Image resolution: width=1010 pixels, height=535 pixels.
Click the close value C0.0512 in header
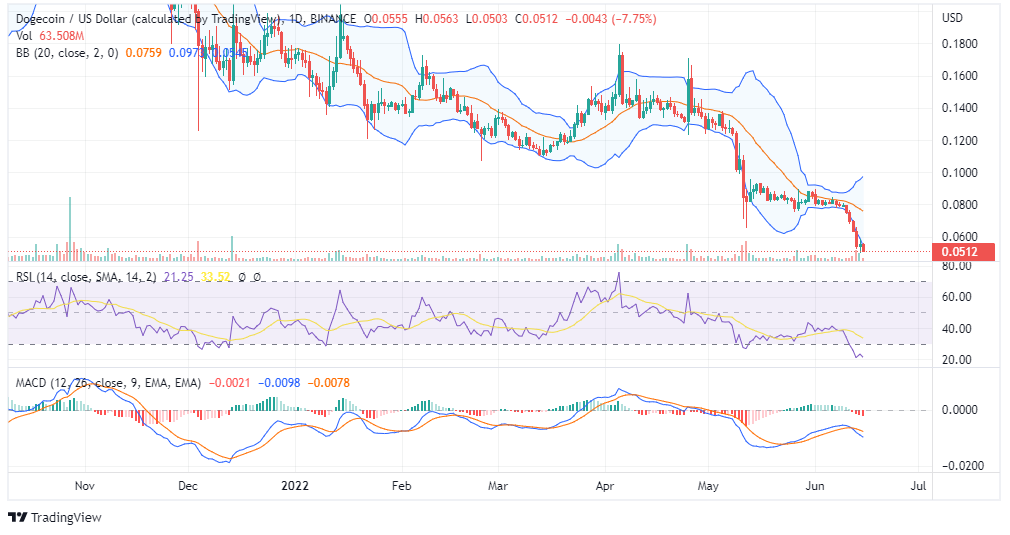coord(536,19)
